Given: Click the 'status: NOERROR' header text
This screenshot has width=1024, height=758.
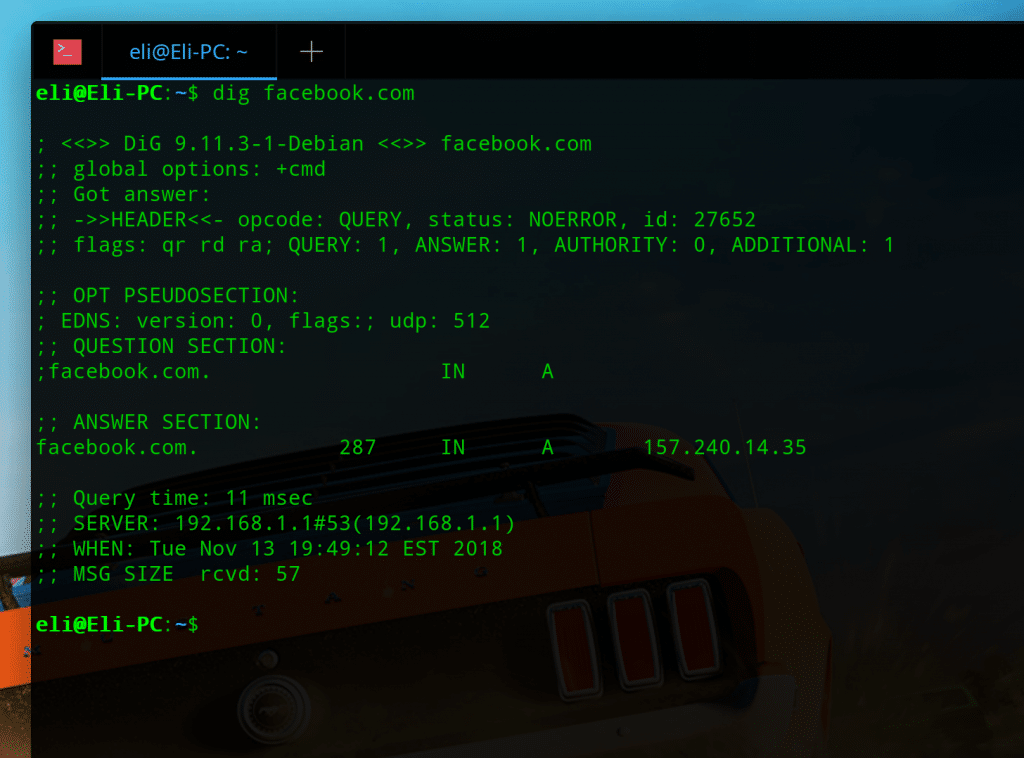Looking at the screenshot, I should [522, 219].
